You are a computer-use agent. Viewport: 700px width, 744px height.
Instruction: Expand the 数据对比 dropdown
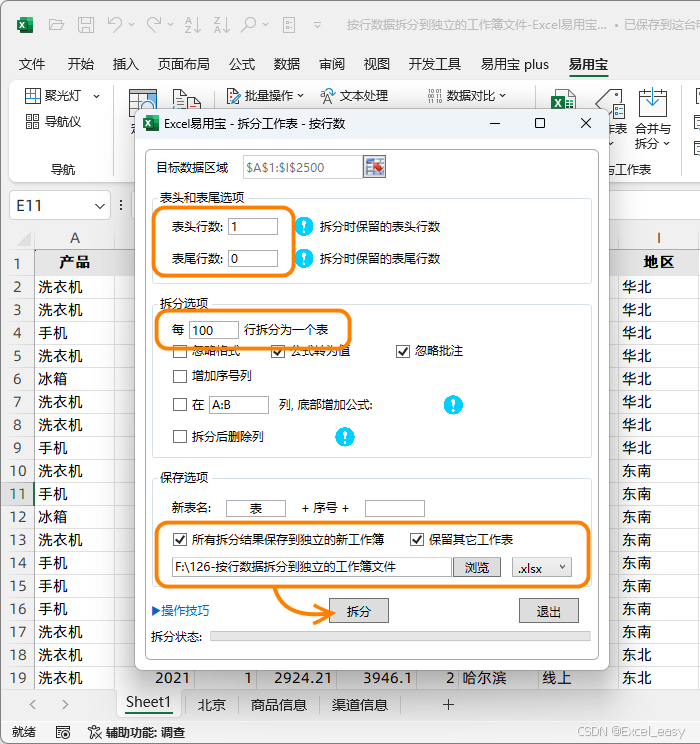503,96
